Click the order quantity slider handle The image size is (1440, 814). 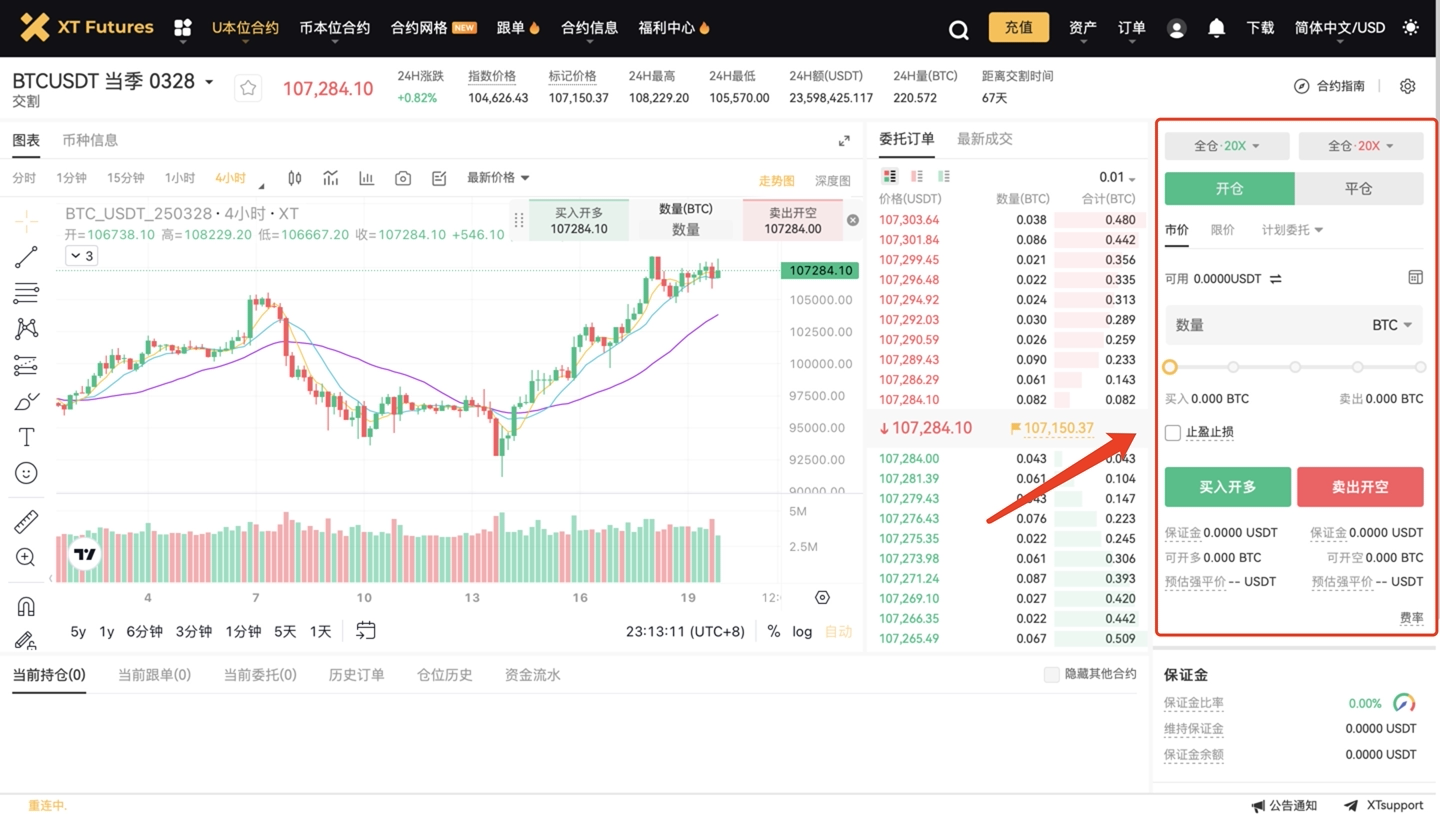pyautogui.click(x=1170, y=367)
